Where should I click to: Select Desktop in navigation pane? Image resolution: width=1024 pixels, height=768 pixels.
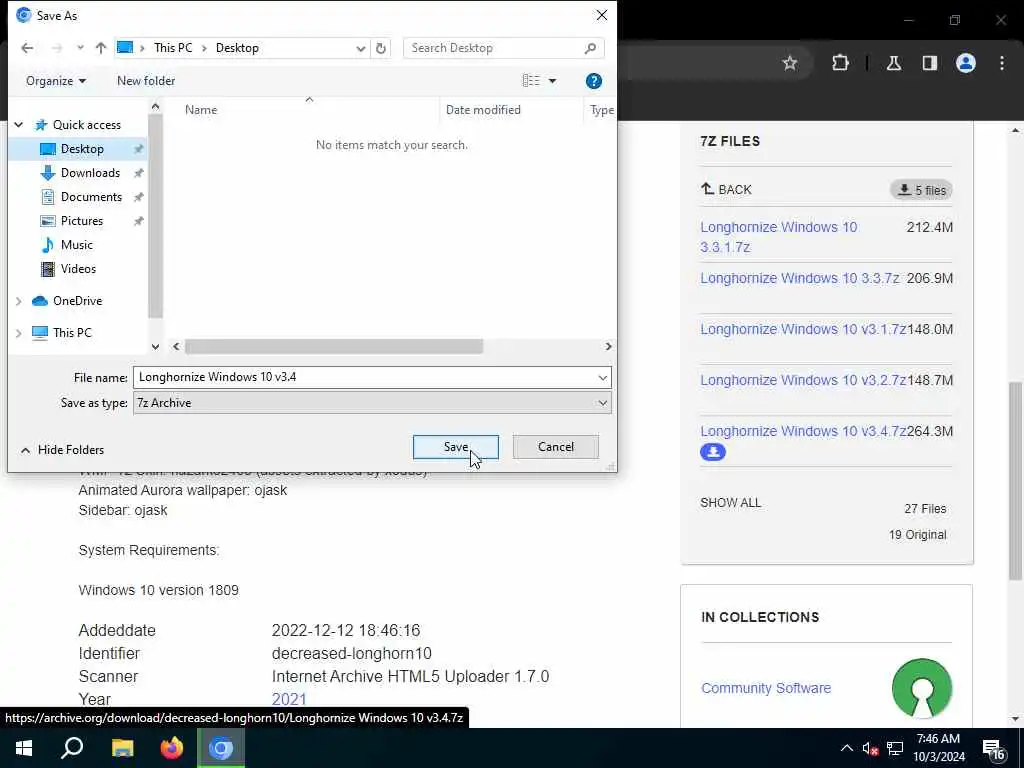tap(82, 149)
